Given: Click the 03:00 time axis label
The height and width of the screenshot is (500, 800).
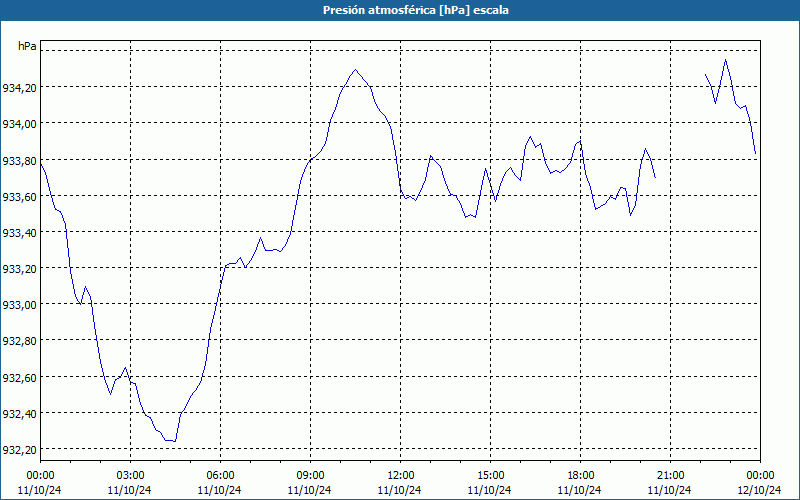Looking at the screenshot, I should pyautogui.click(x=130, y=476).
